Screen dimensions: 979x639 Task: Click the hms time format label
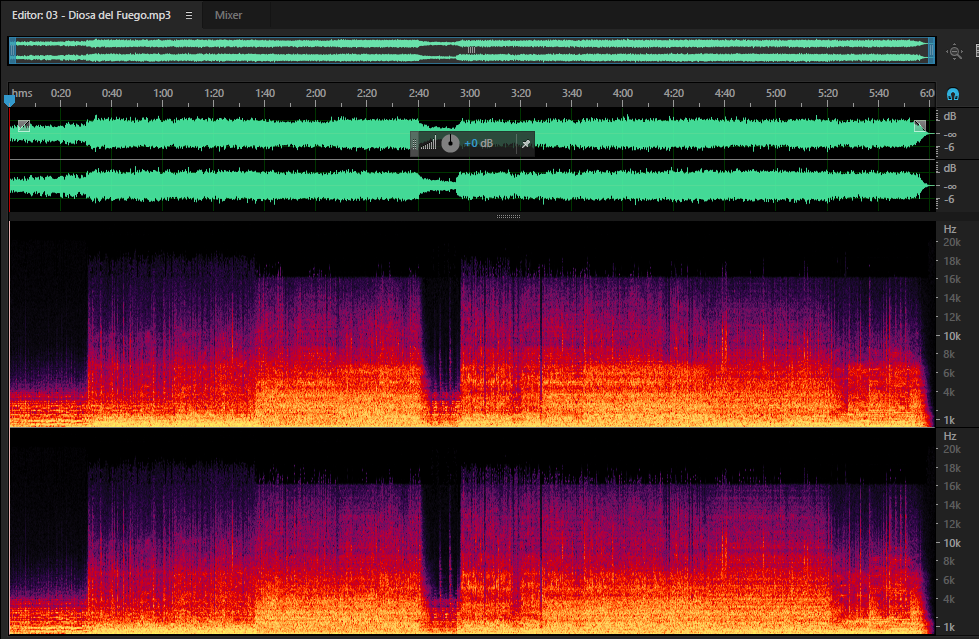[x=22, y=93]
